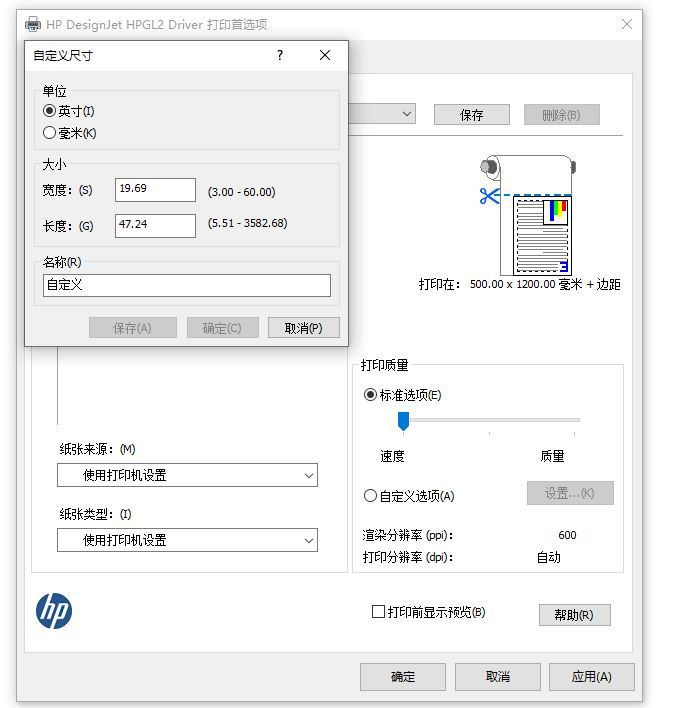Close the HP DesignJet preferences window
The height and width of the screenshot is (708, 676).
click(626, 24)
